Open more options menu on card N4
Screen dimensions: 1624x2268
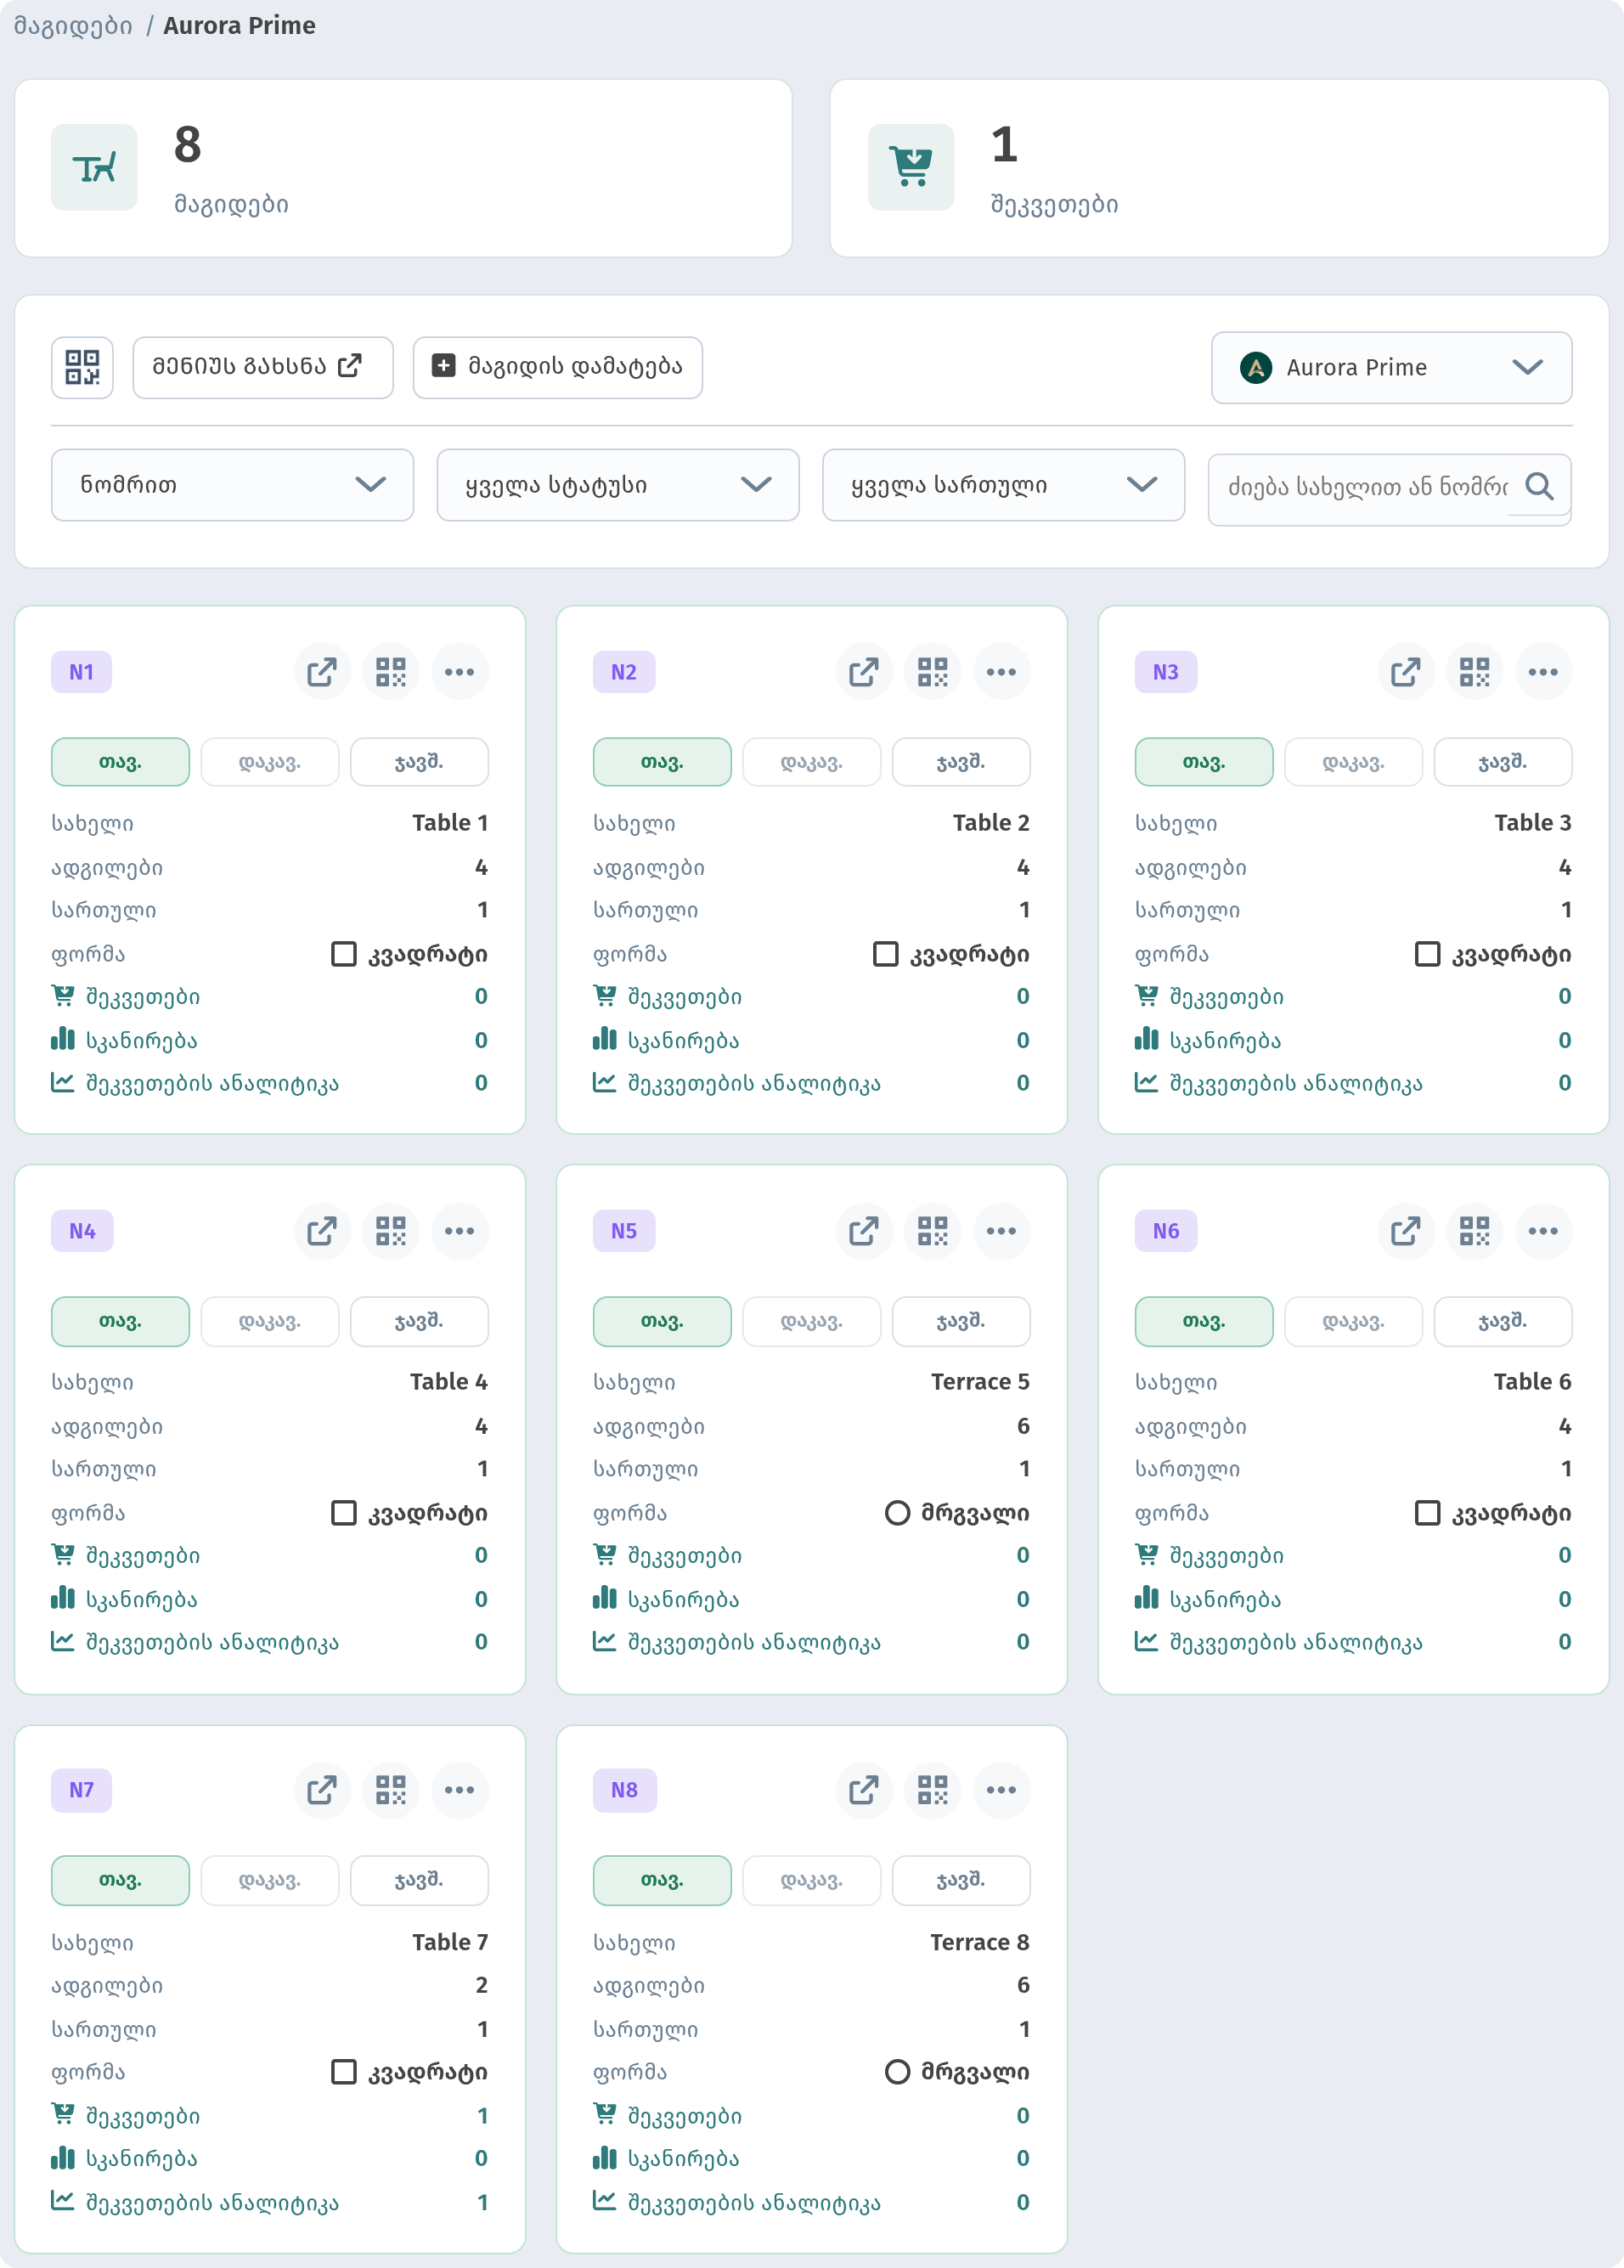point(460,1231)
